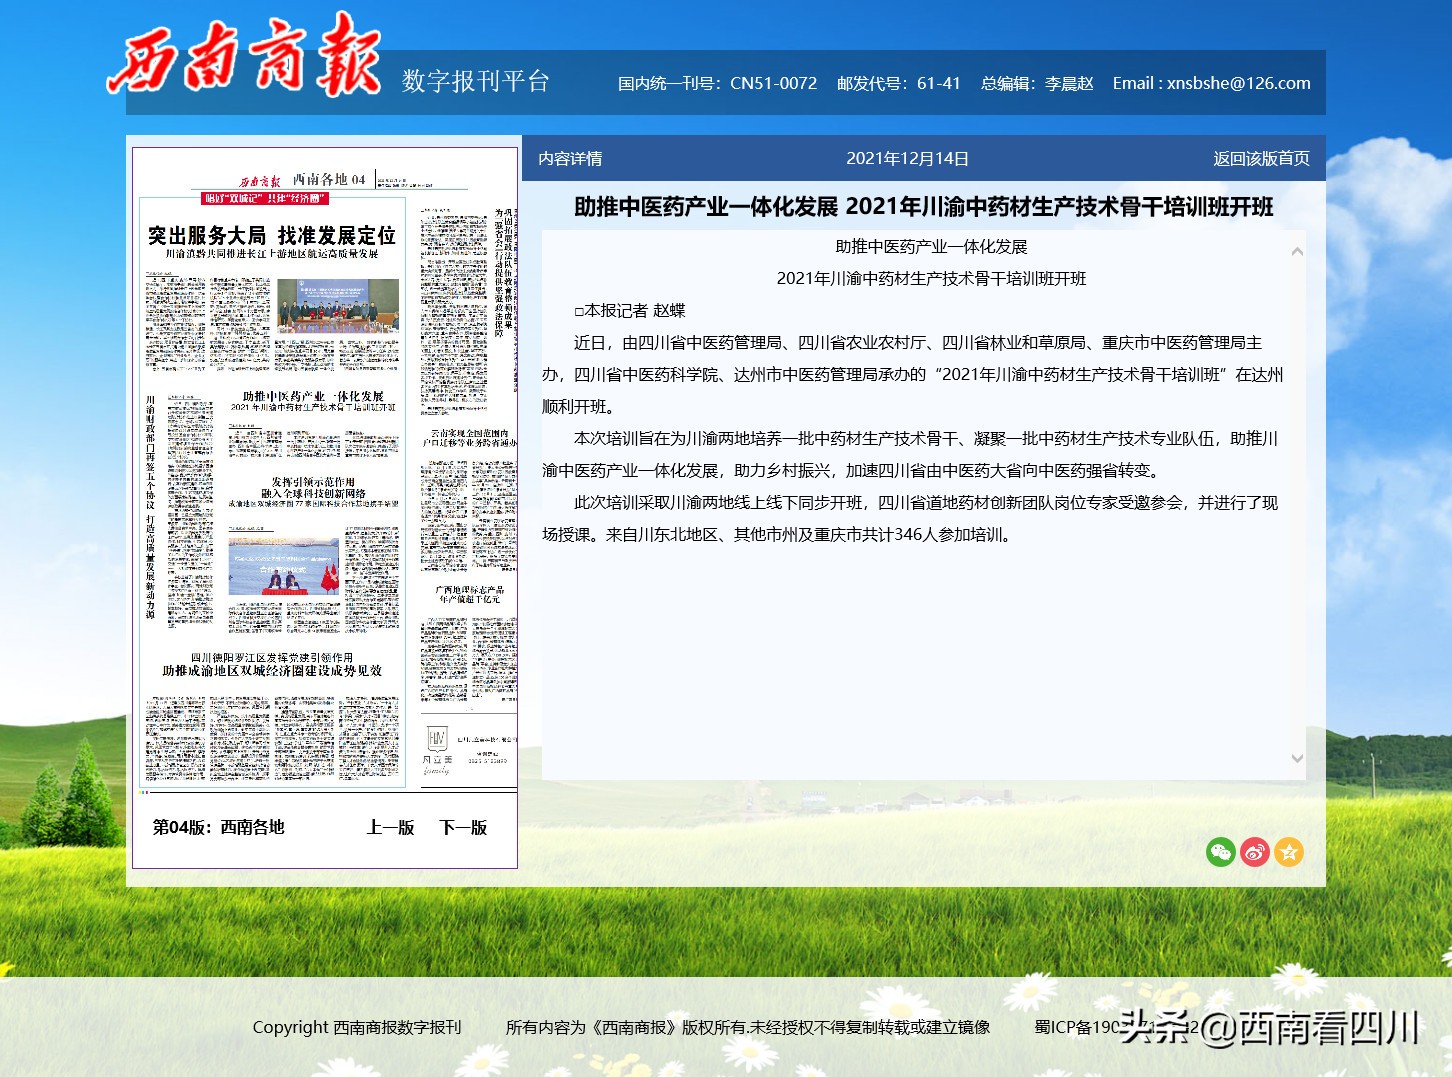The image size is (1452, 1077).
Task: Click 总编辑：李晨赵 text
Action: pyautogui.click(x=1037, y=83)
